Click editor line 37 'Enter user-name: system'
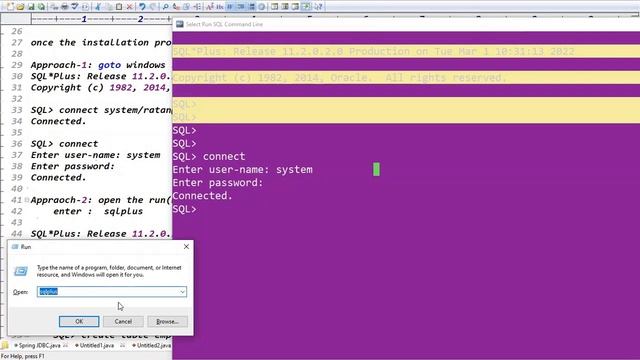 tap(96, 155)
